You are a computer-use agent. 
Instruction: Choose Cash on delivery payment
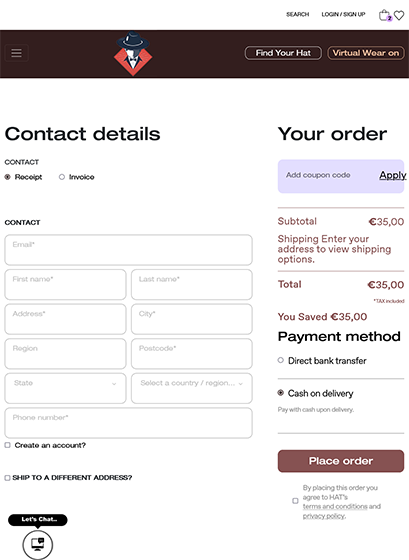pyautogui.click(x=281, y=392)
